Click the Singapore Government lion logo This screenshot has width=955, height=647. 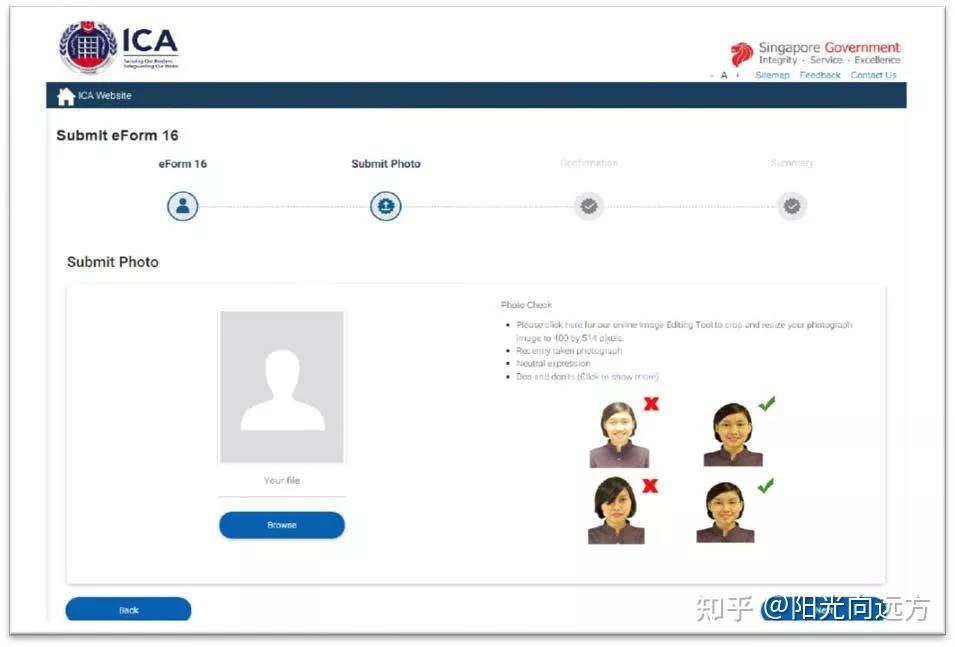(738, 50)
